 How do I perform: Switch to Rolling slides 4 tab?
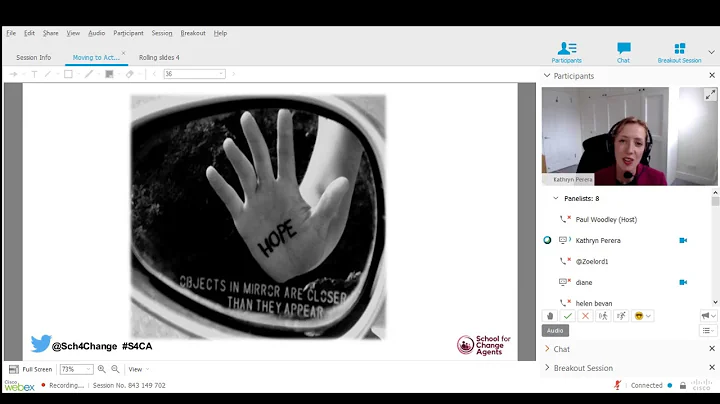pyautogui.click(x=159, y=57)
